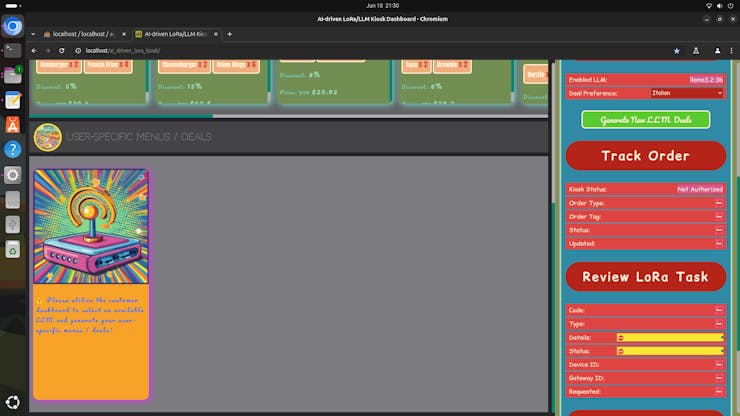Open the Deal Preference dropdown
The image size is (740, 416).
pos(687,93)
